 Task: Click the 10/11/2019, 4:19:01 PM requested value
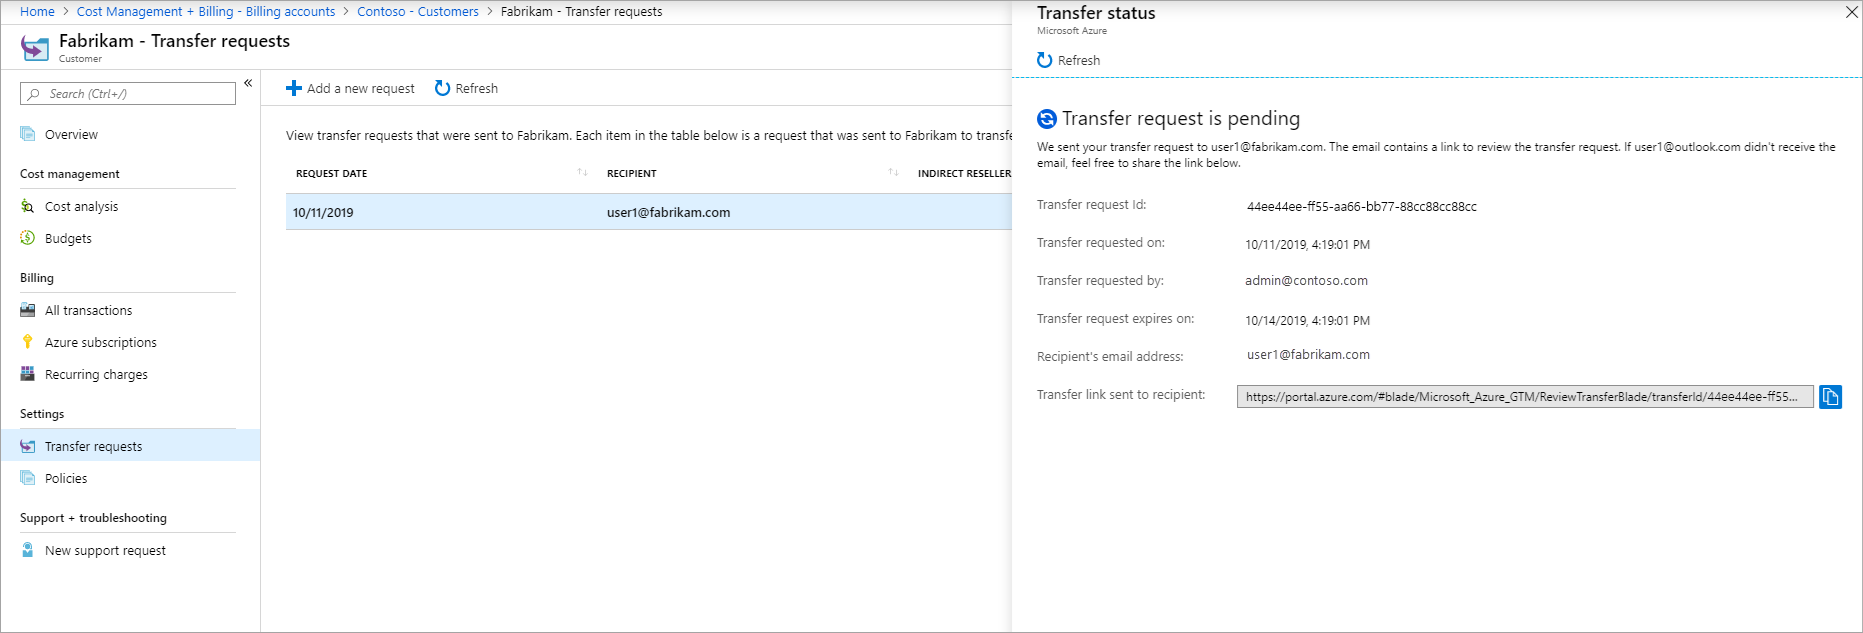point(1307,245)
